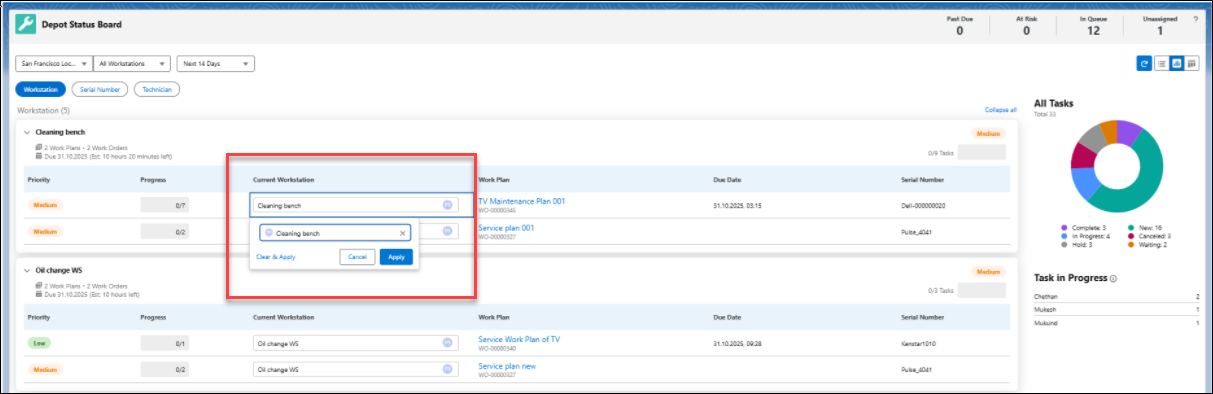The image size is (1213, 394).
Task: Select the Serial Number grouping pill
Action: (100, 89)
